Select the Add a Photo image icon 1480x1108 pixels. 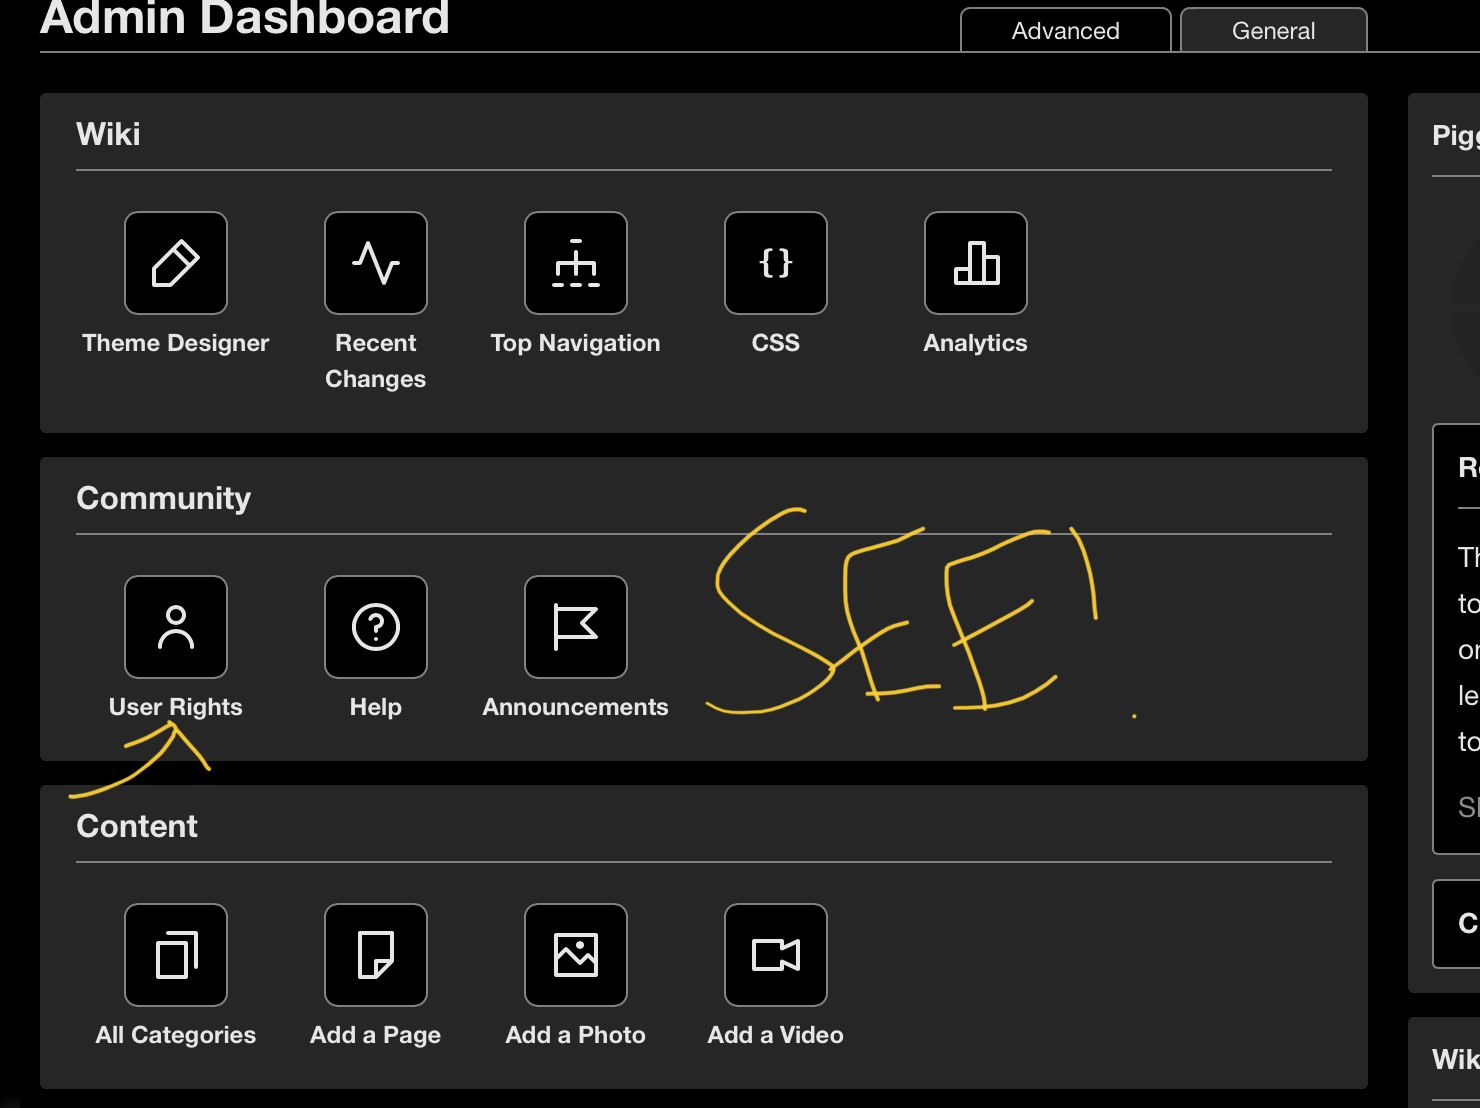pyautogui.click(x=576, y=955)
